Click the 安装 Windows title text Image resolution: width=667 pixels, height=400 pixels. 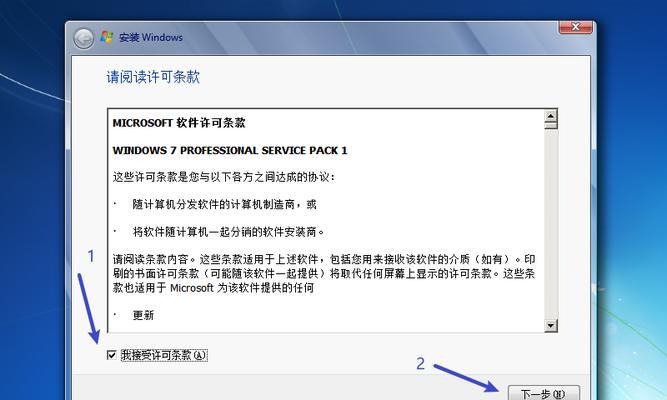pyautogui.click(x=151, y=37)
